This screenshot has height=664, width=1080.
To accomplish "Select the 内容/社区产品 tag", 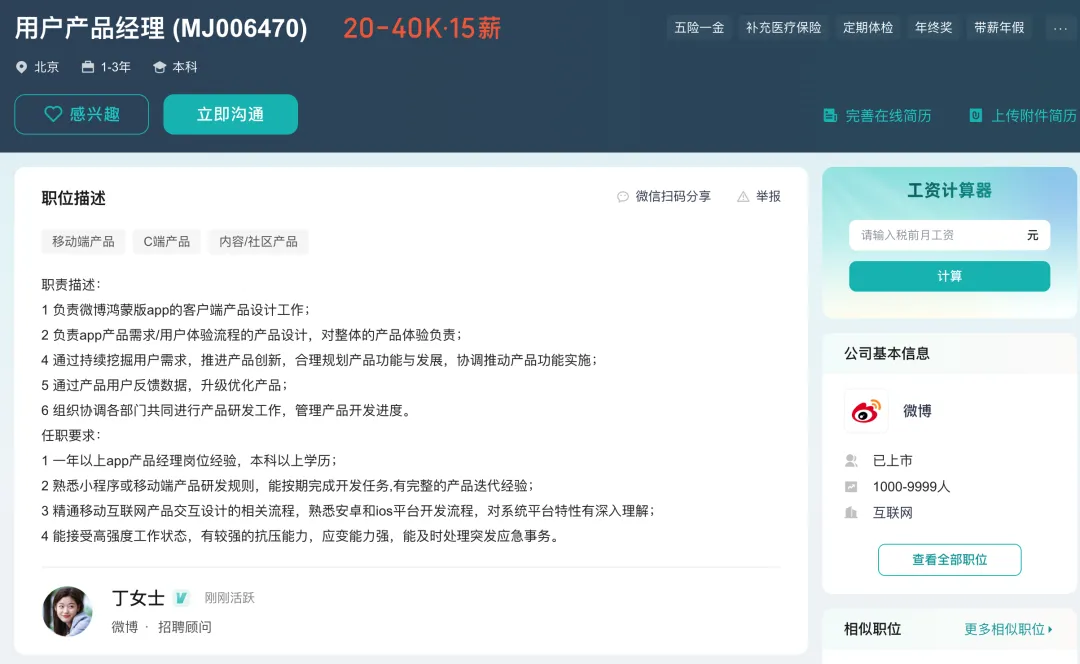I will click(258, 242).
